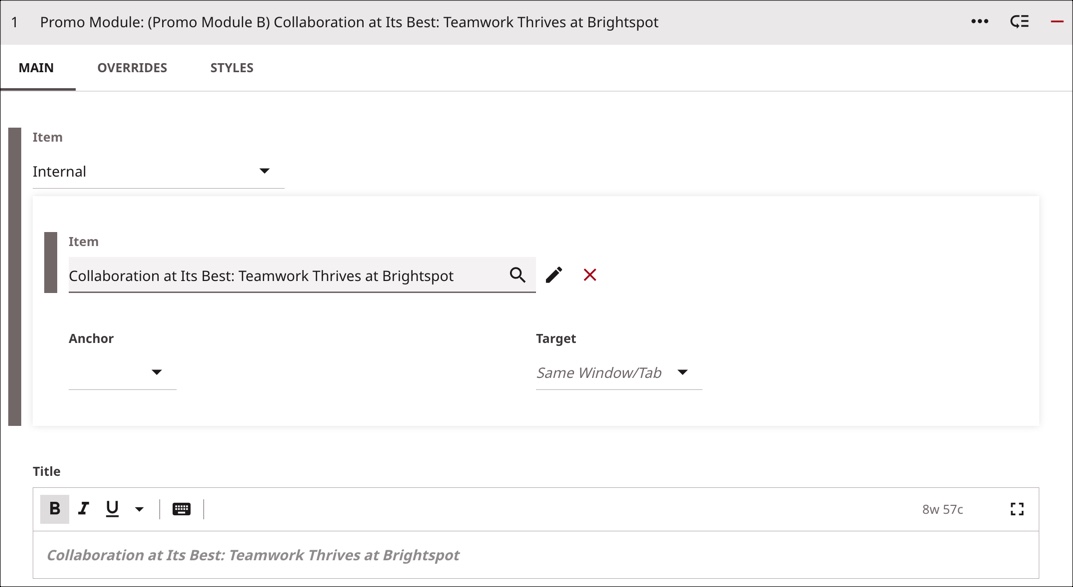Image resolution: width=1073 pixels, height=587 pixels.
Task: Edit the selected item with pencil icon
Action: (x=554, y=275)
